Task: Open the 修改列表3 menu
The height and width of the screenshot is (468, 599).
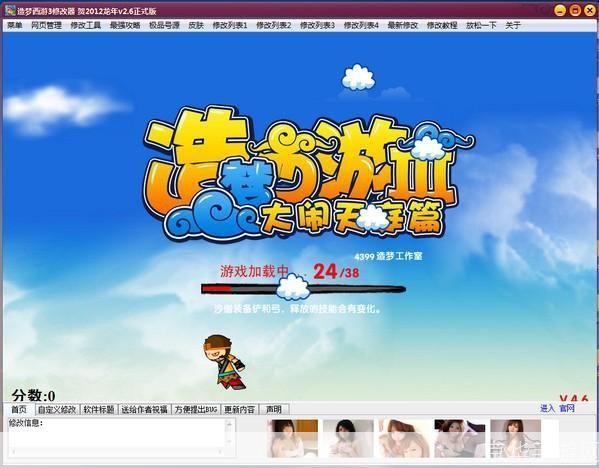Action: 317,26
